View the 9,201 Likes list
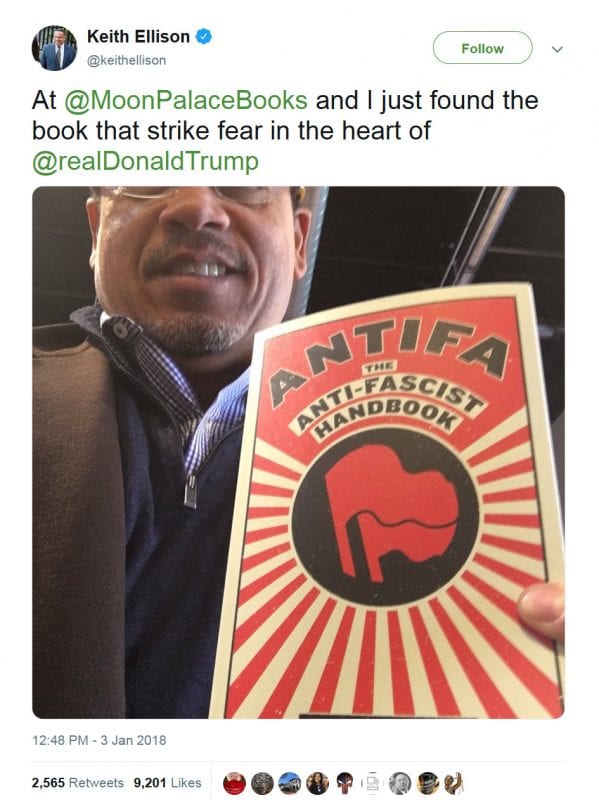This screenshot has height=800, width=599. pos(167,783)
